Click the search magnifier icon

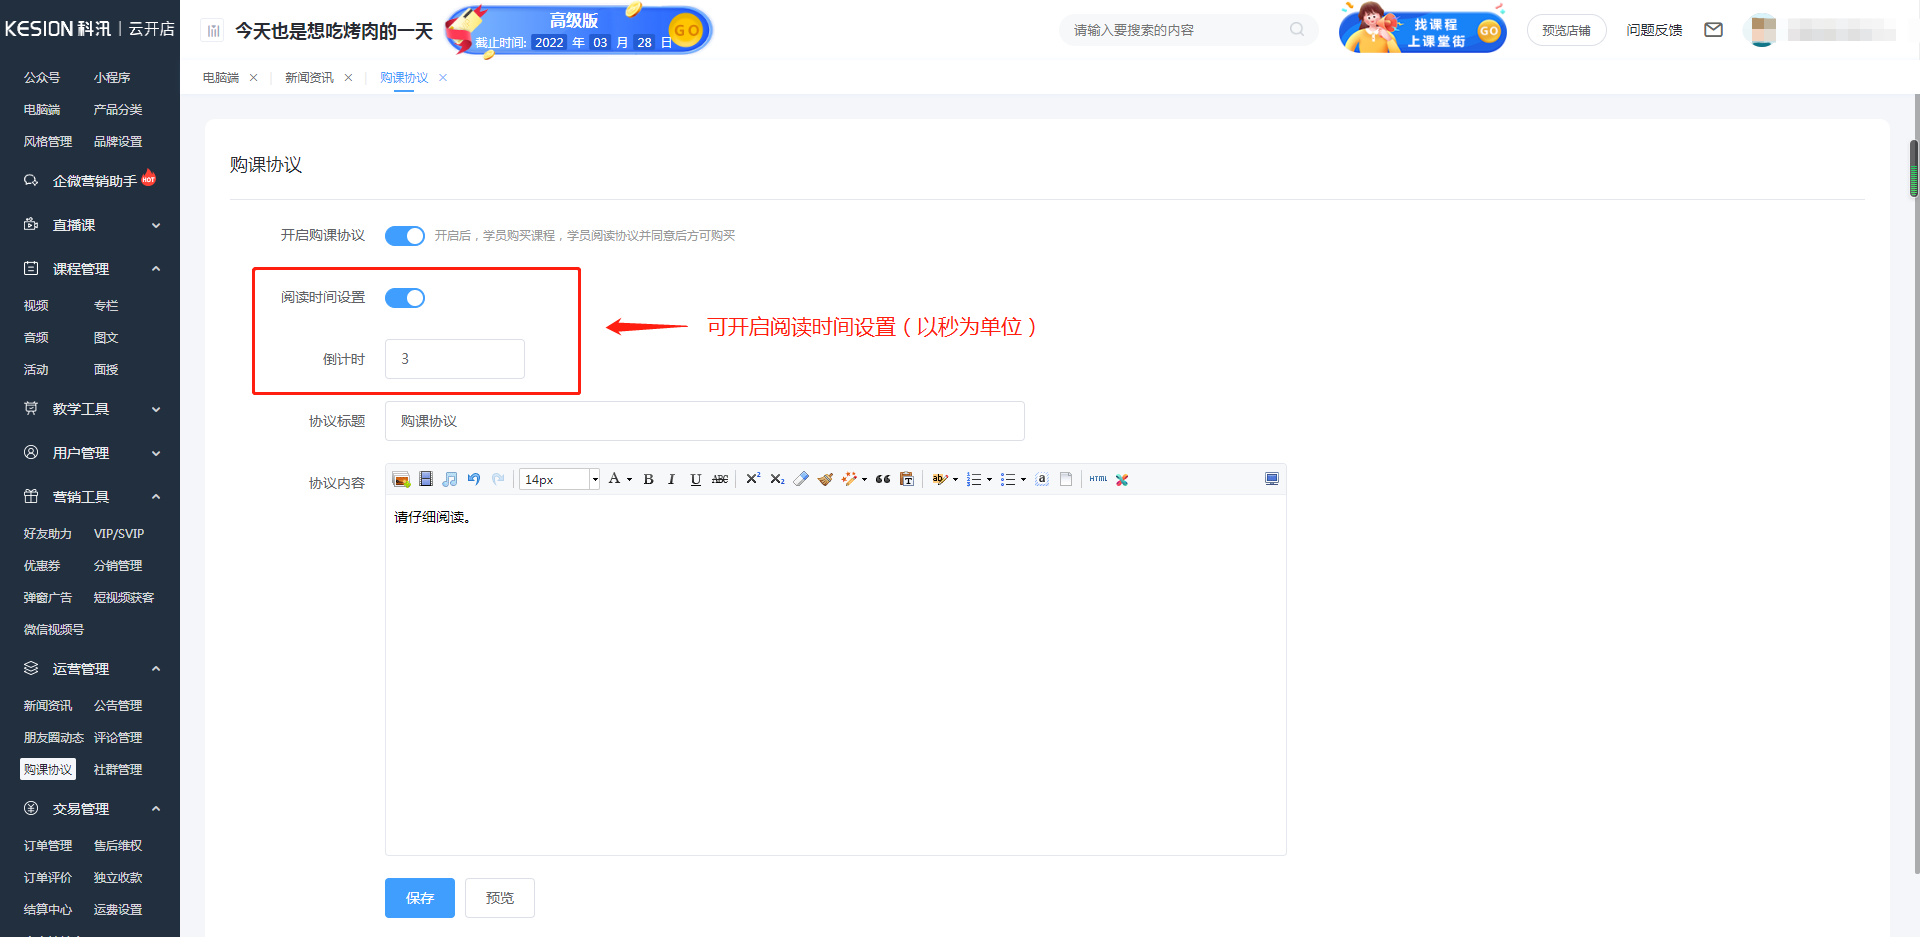click(1297, 30)
